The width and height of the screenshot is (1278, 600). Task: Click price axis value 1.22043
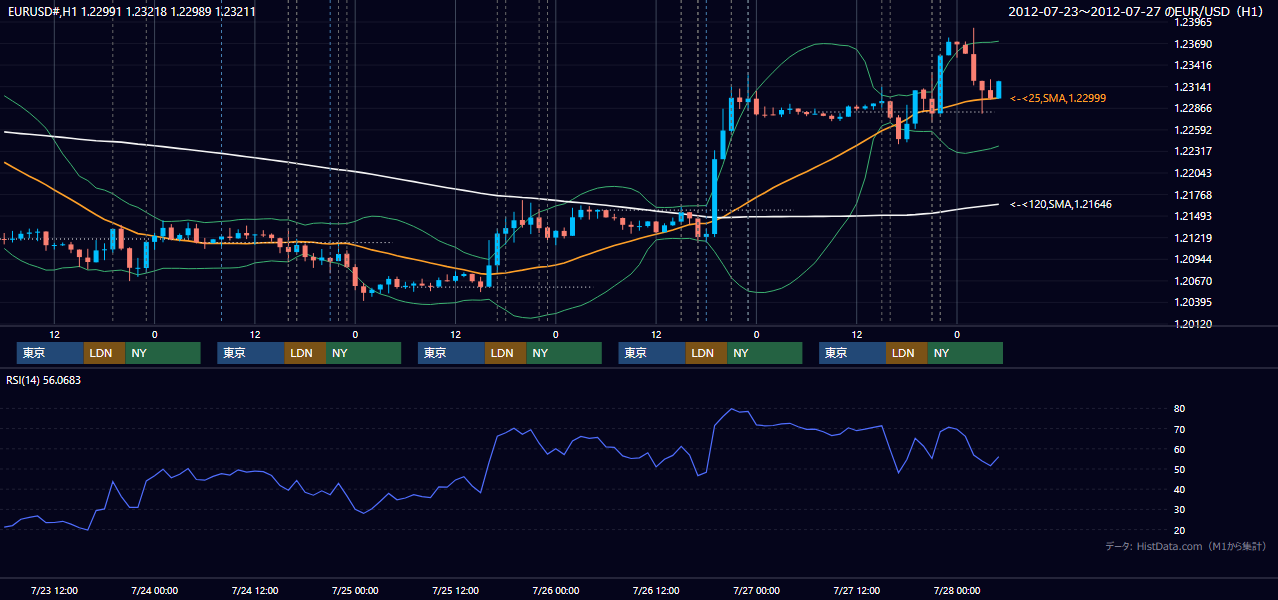1193,173
